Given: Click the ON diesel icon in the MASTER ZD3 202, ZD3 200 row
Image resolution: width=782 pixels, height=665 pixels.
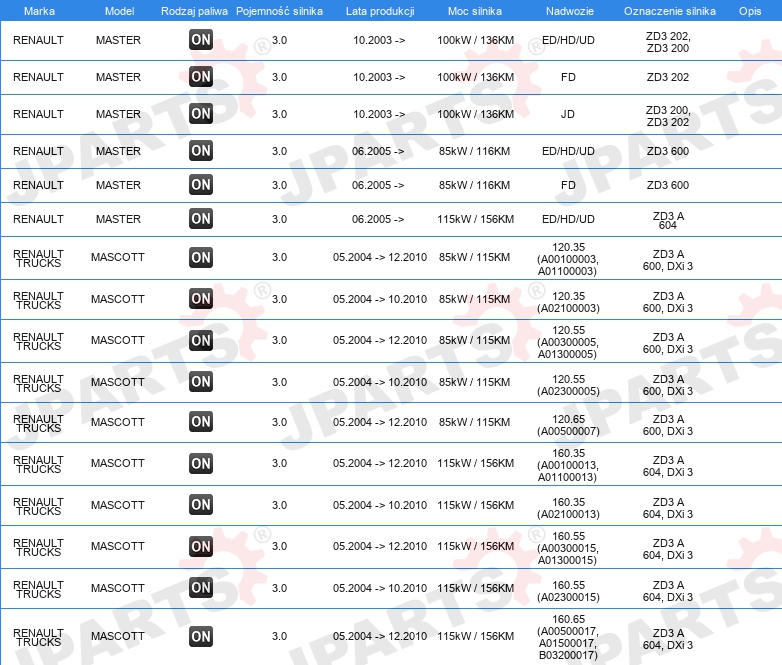Looking at the screenshot, I should pyautogui.click(x=201, y=40).
